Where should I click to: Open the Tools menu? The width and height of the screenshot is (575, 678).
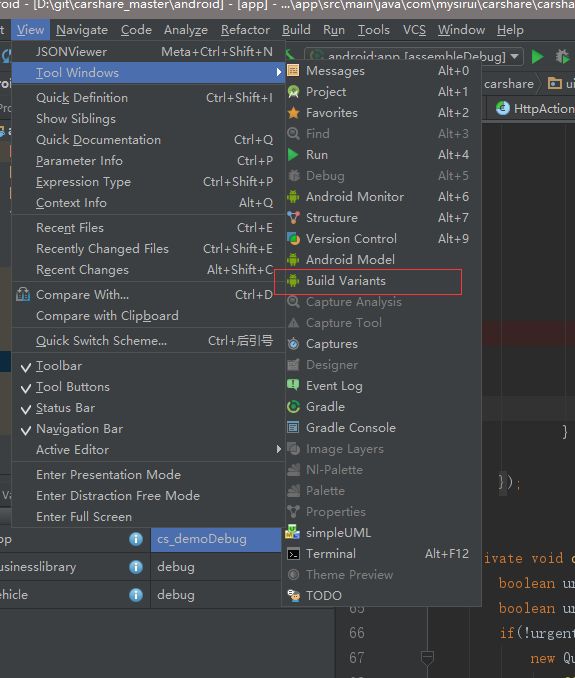[374, 30]
